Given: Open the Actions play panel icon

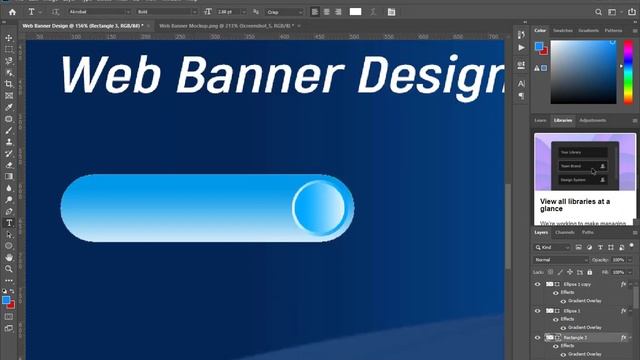Looking at the screenshot, I should pyautogui.click(x=521, y=48).
